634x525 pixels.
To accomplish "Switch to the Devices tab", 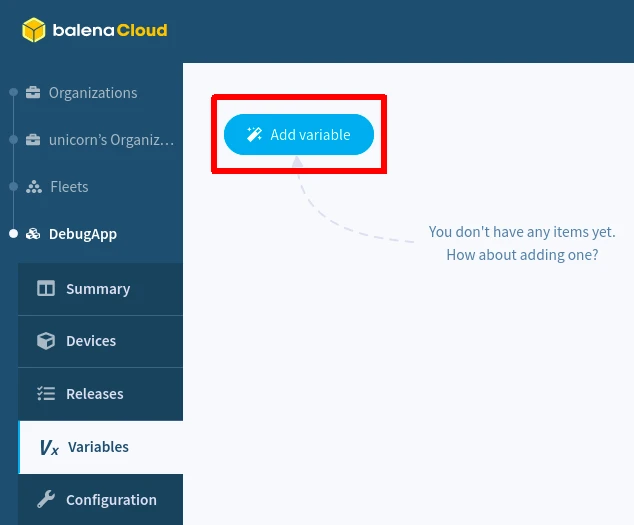I will [91, 341].
